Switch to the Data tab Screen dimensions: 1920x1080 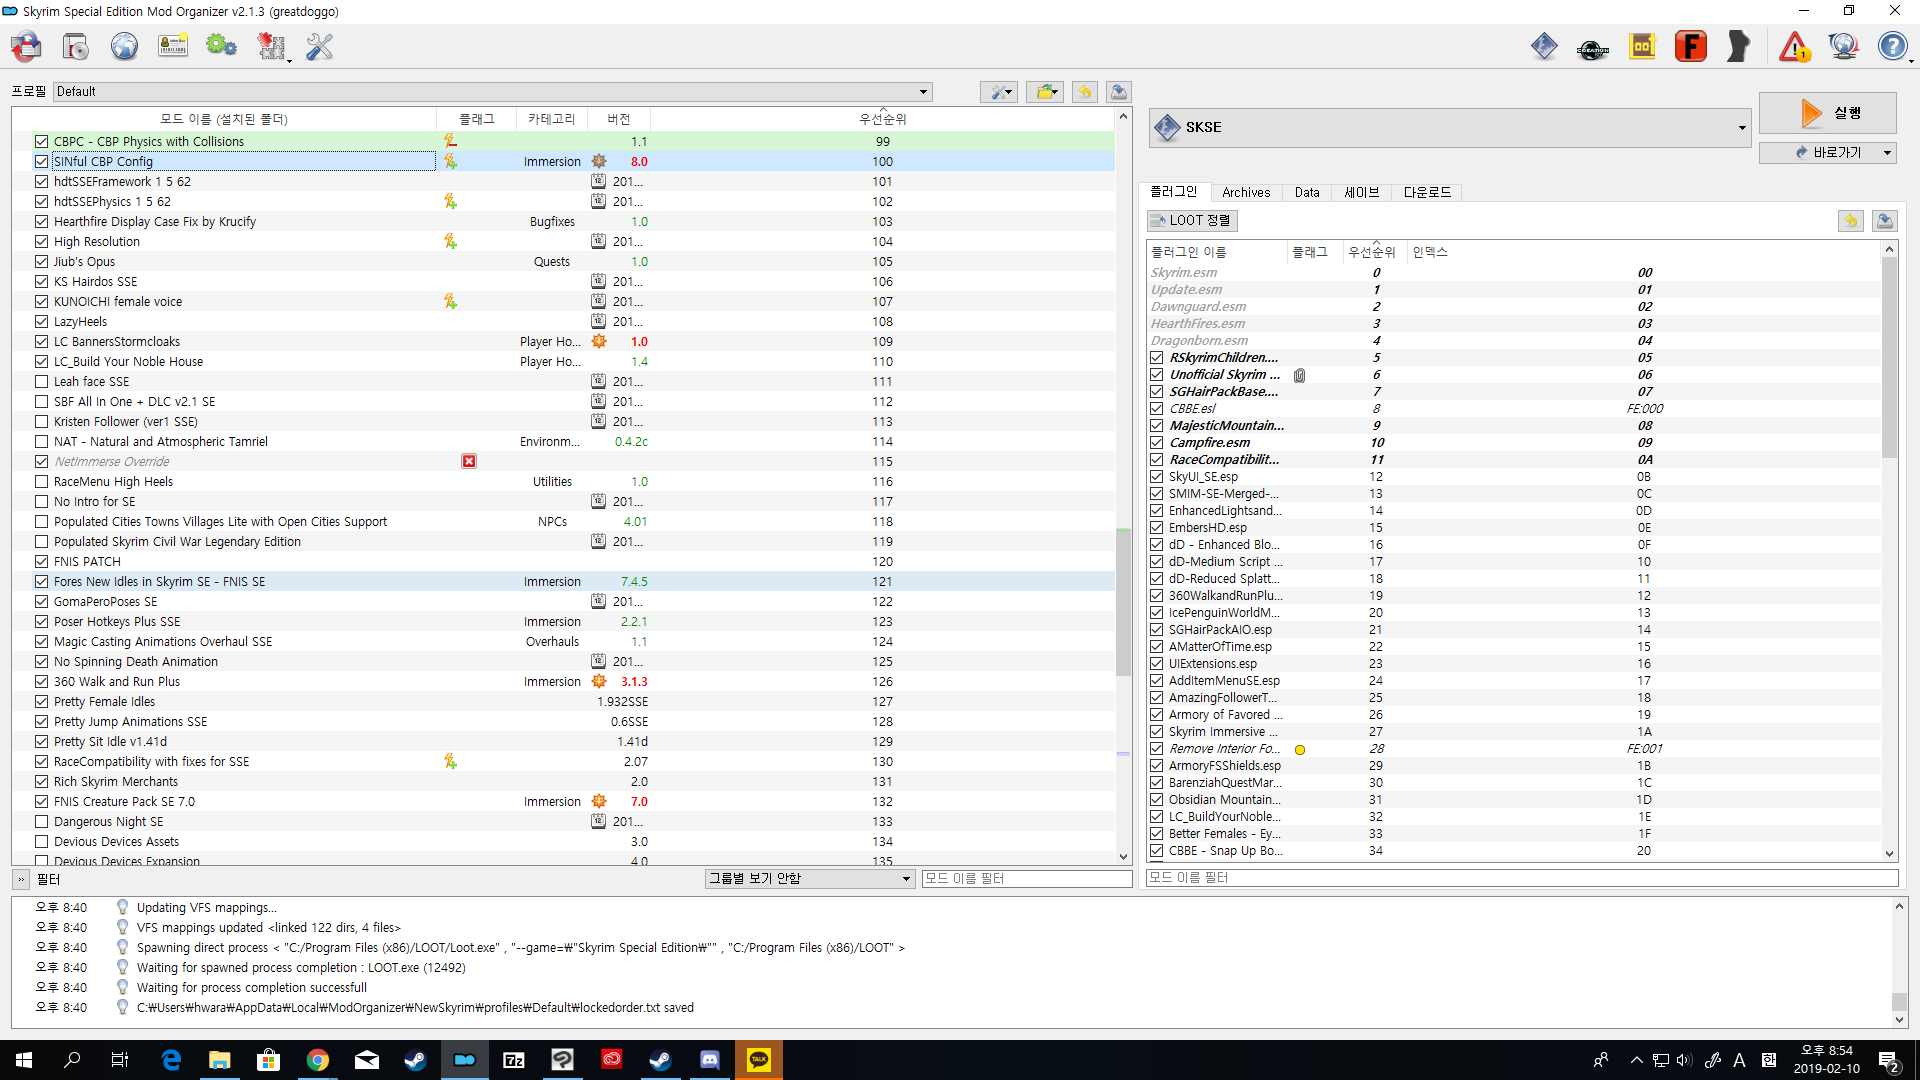(1307, 192)
